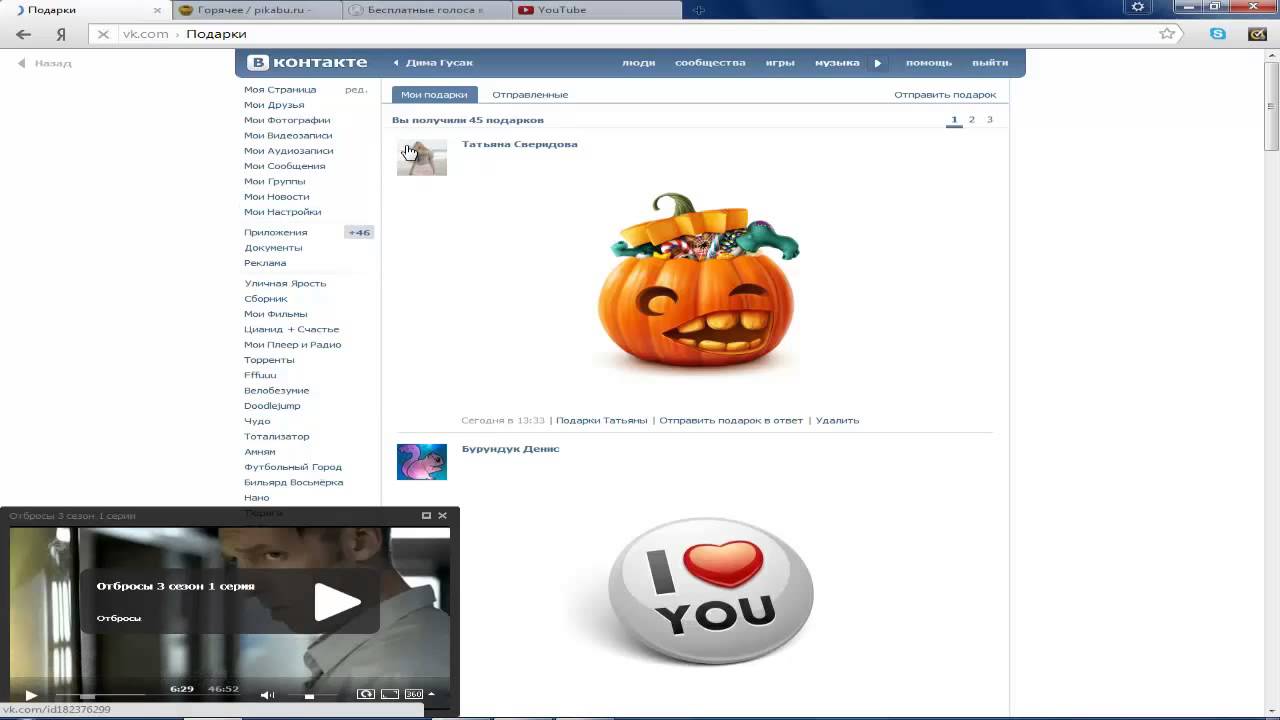Bookmark the page with the star icon
This screenshot has height=720, width=1280.
(1167, 33)
